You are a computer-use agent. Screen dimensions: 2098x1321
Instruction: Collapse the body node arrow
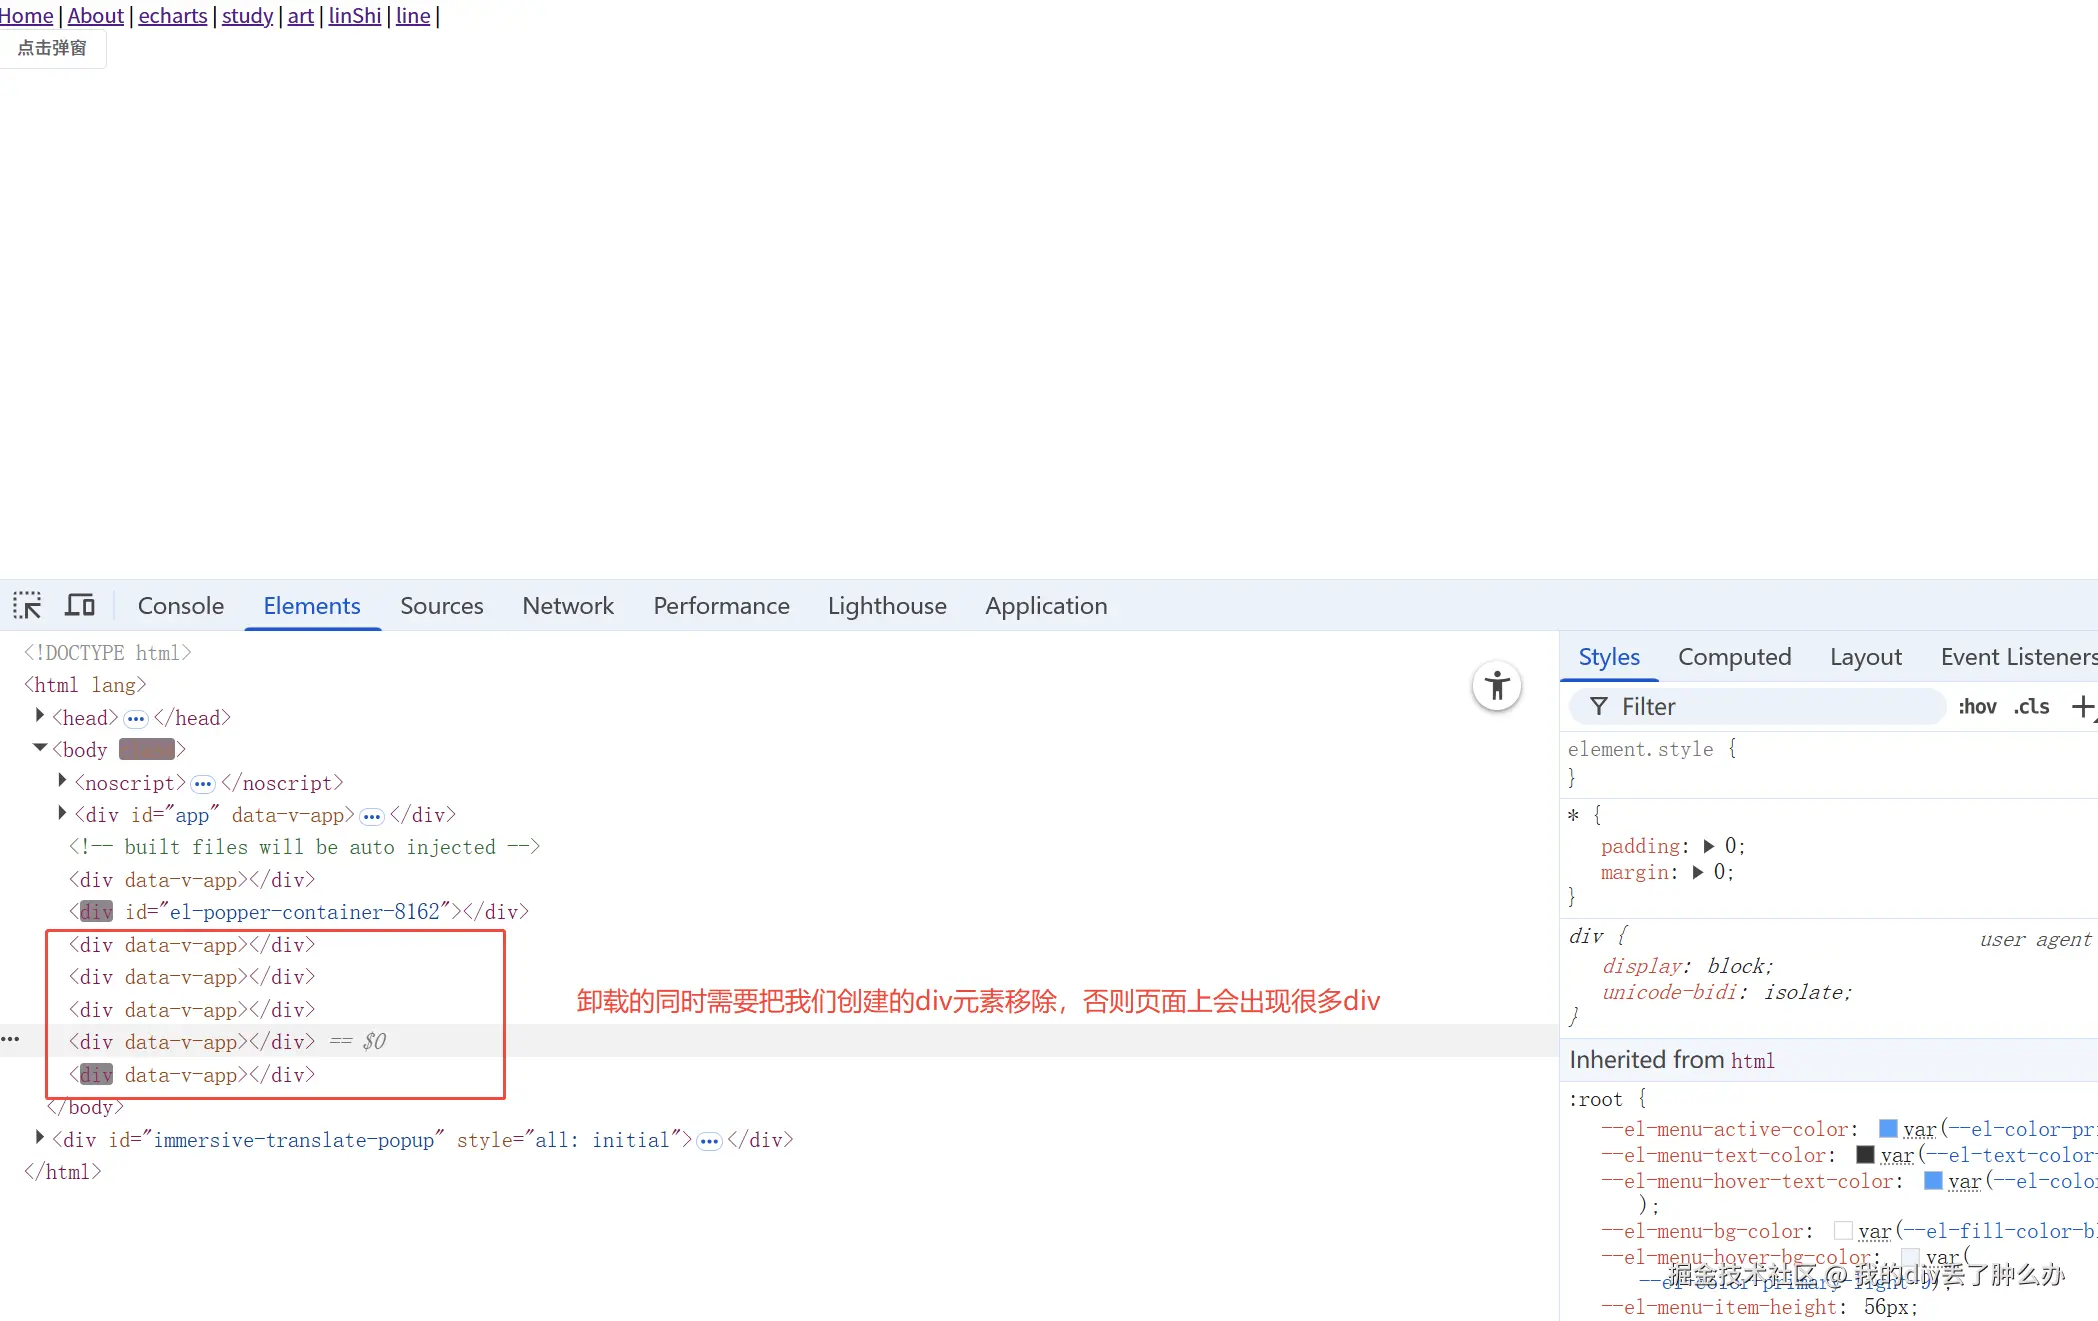click(40, 748)
